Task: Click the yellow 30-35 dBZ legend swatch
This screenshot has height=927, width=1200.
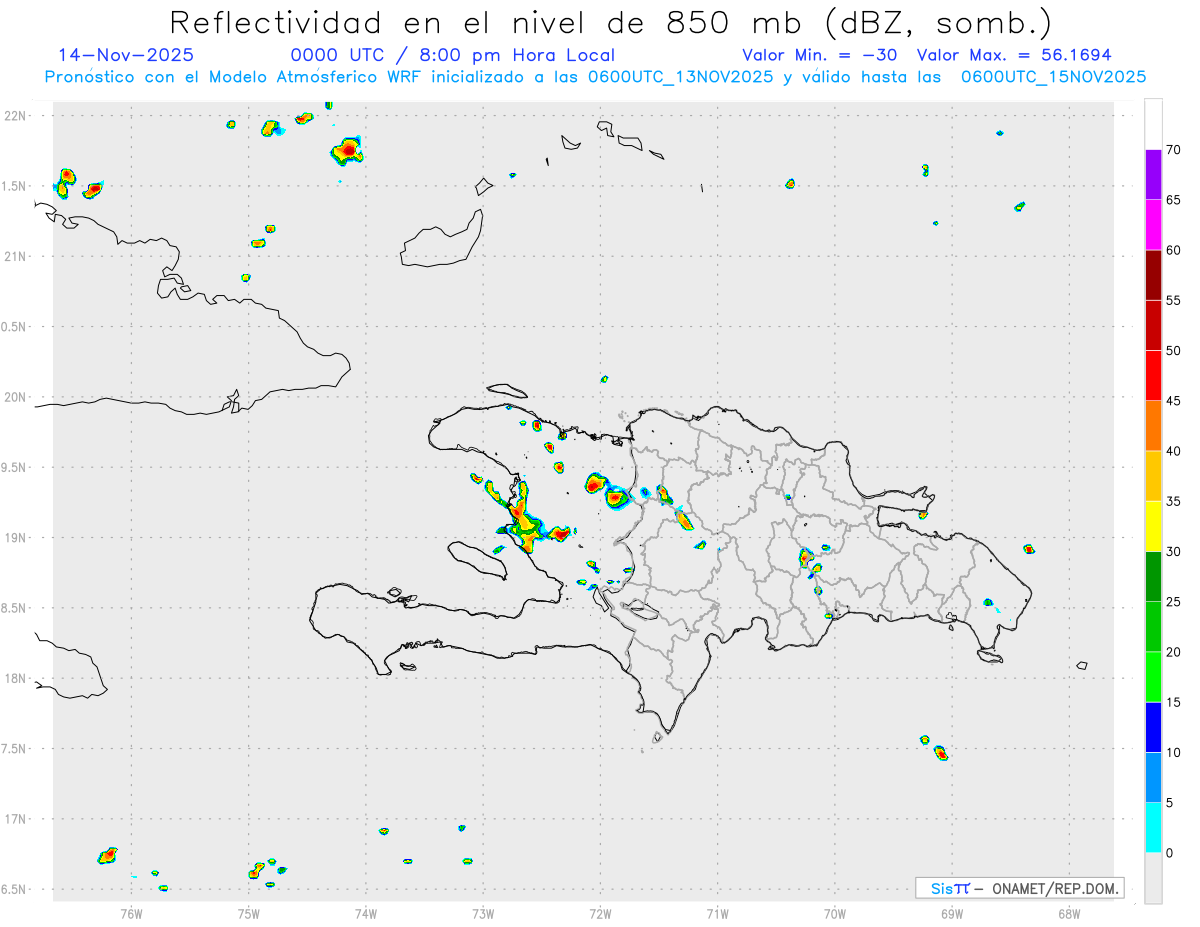Action: 1153,526
